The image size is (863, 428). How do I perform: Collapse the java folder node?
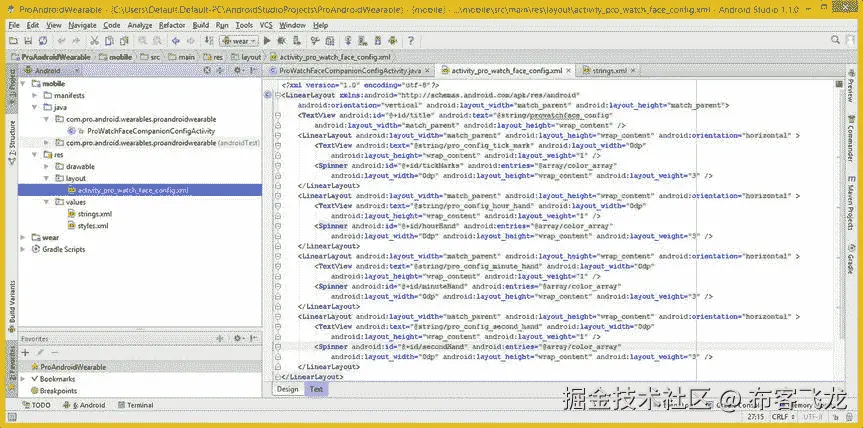[35, 107]
